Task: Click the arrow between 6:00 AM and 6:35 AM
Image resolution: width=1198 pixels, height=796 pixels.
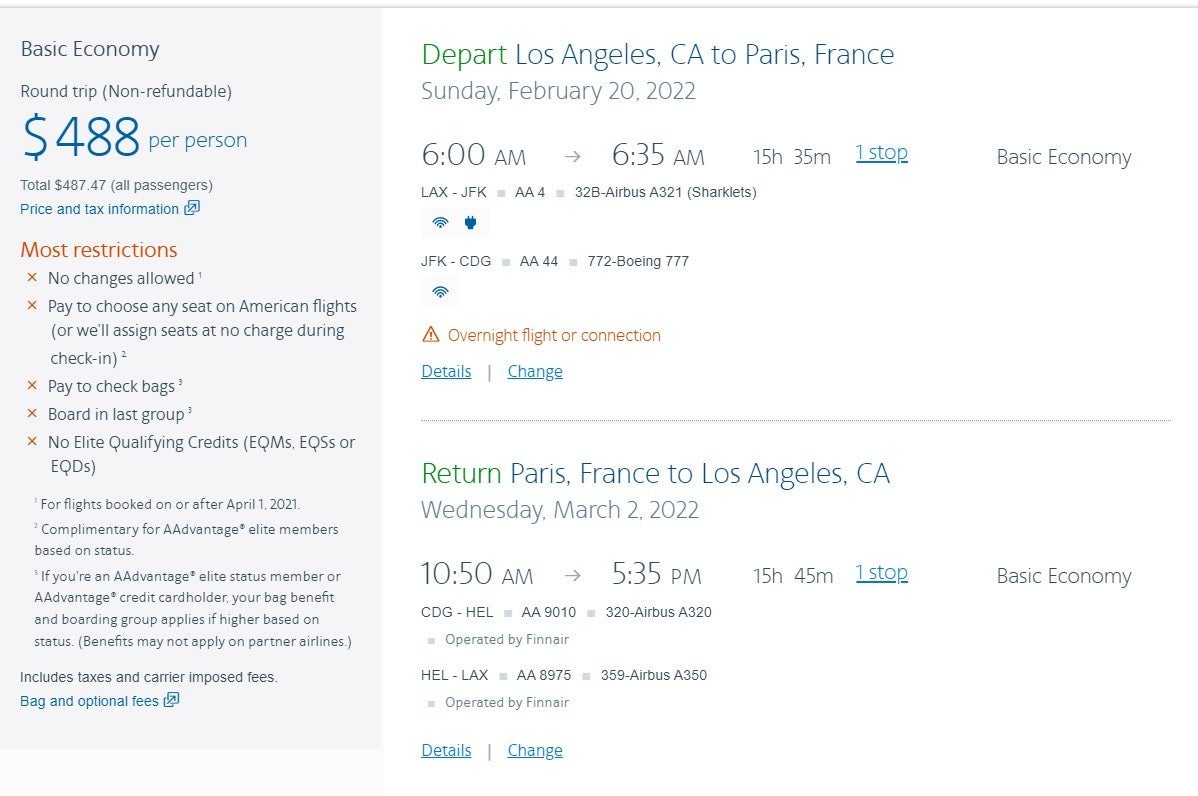Action: tap(572, 157)
